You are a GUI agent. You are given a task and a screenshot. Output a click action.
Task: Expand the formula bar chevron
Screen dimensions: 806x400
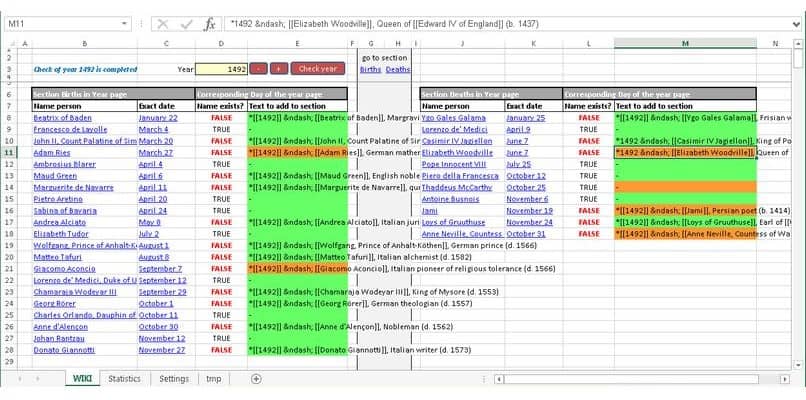pyautogui.click(x=797, y=24)
